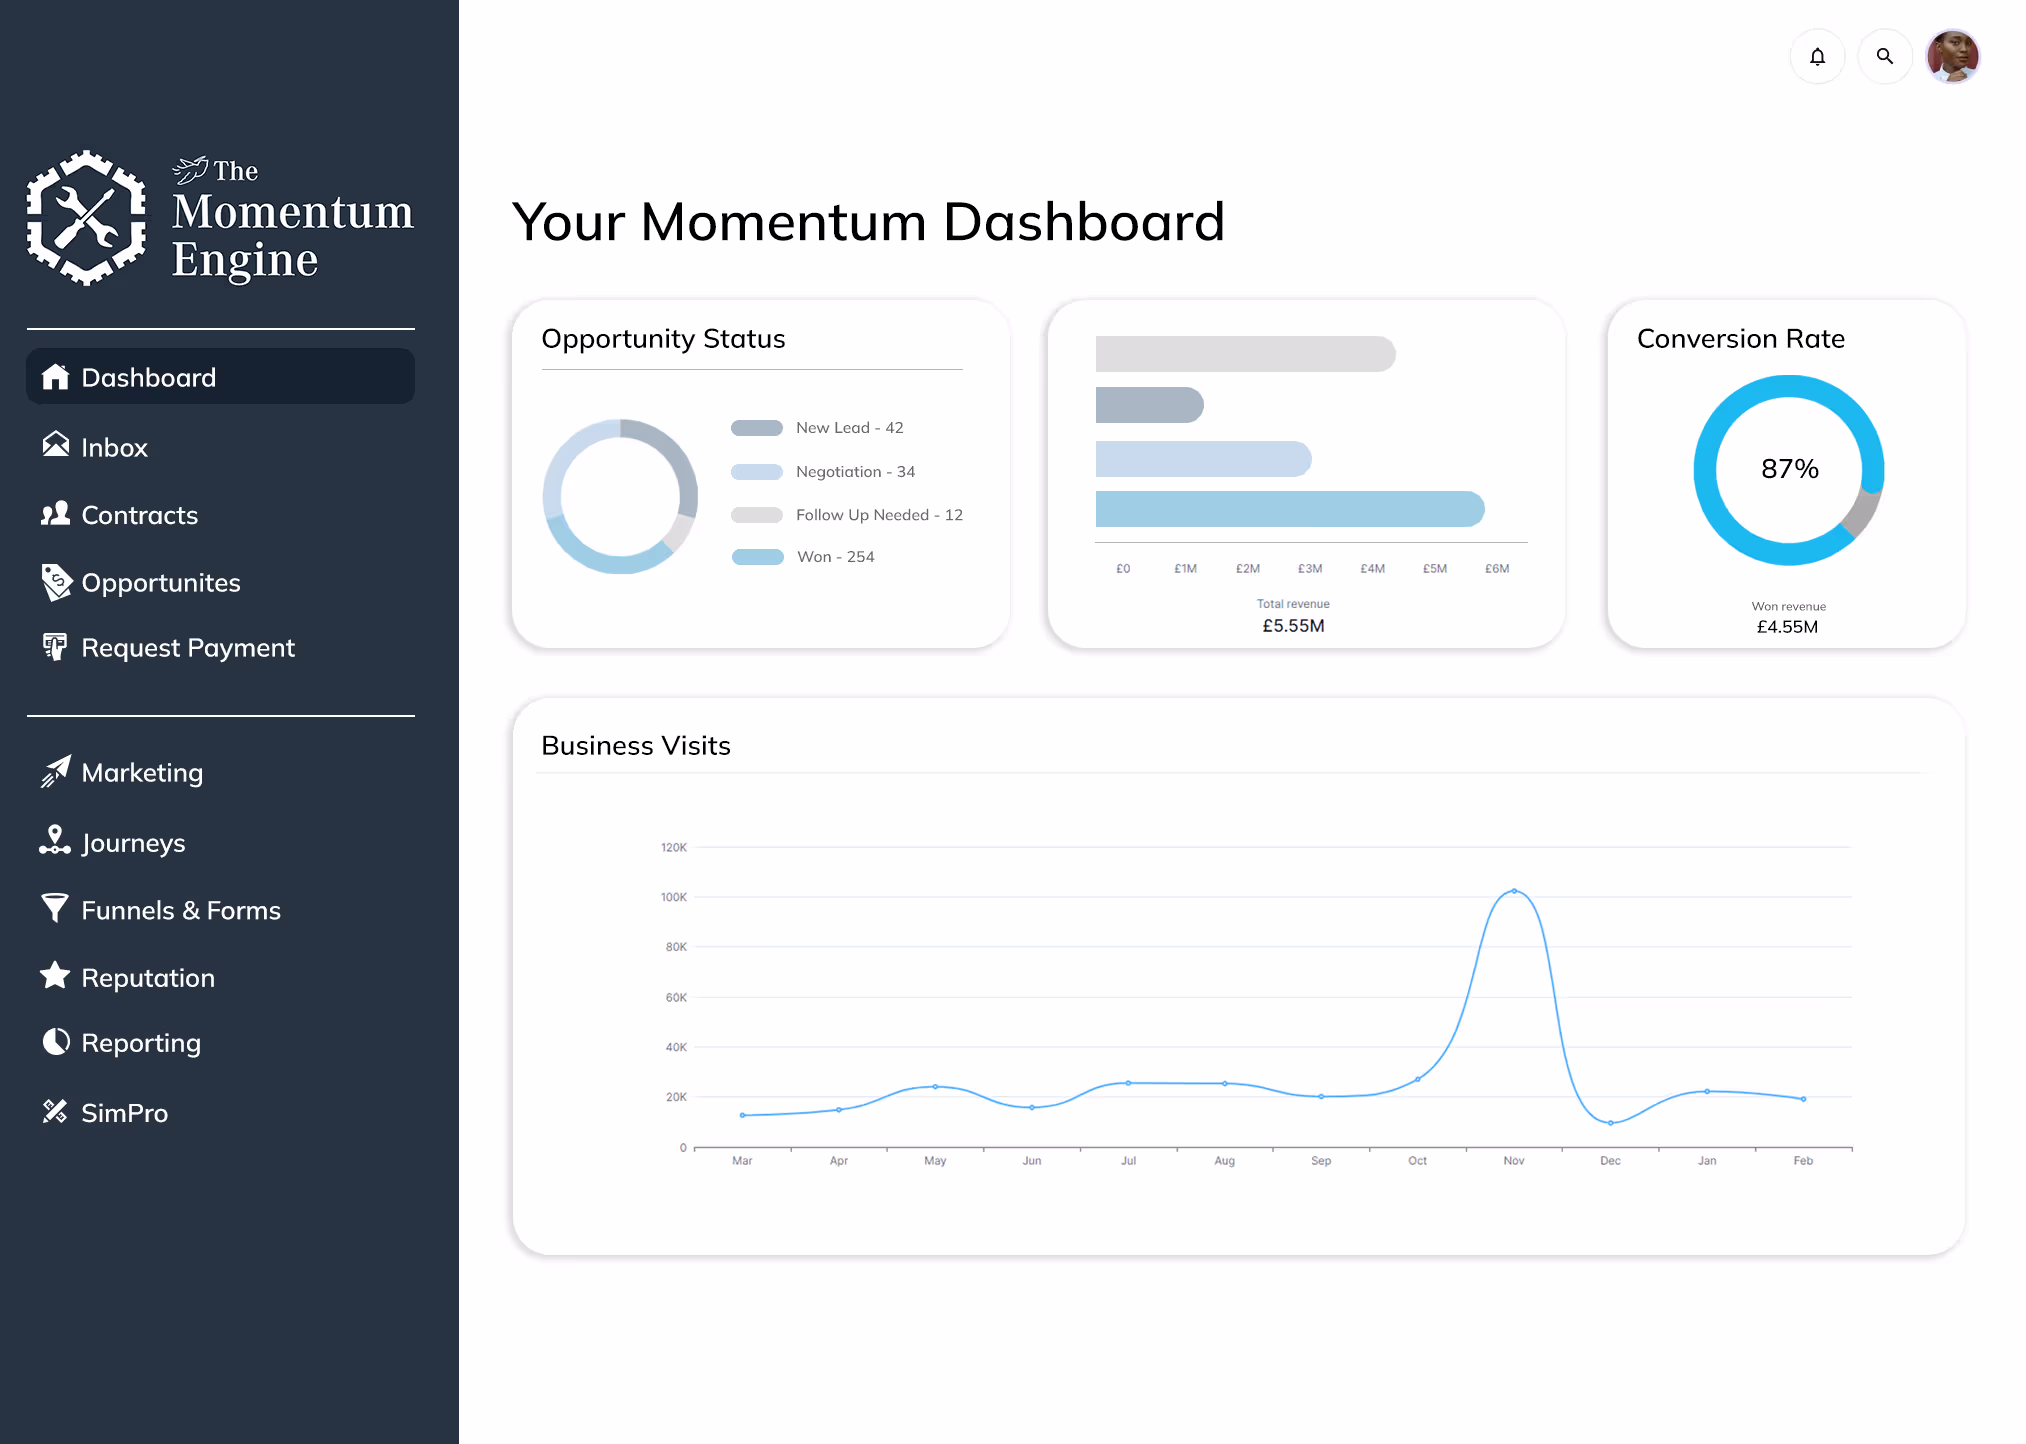Click the Marketing rocket icon

click(56, 771)
